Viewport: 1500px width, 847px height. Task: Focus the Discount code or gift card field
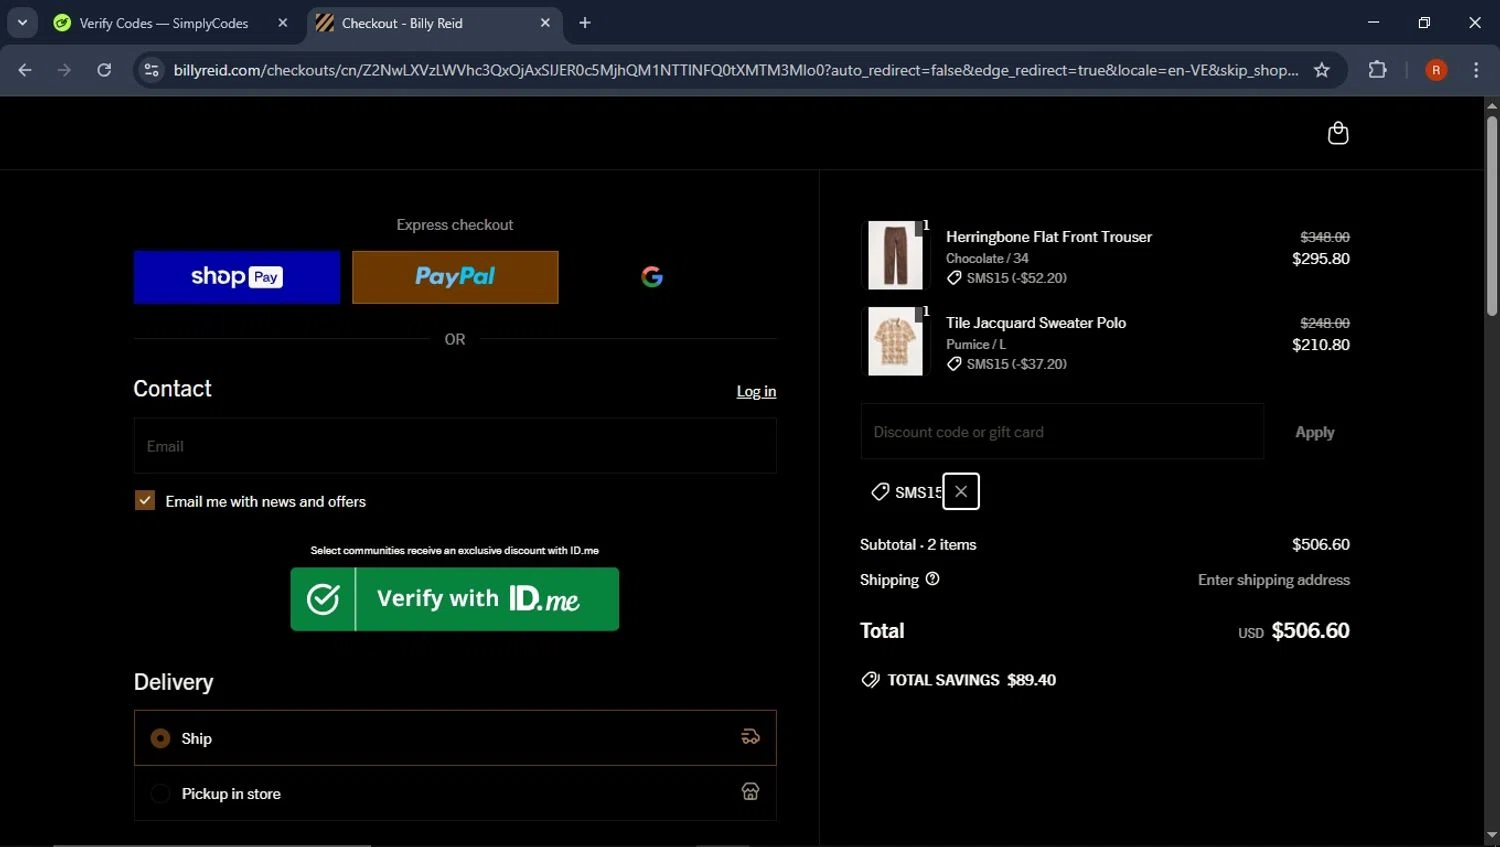pyautogui.click(x=1062, y=432)
